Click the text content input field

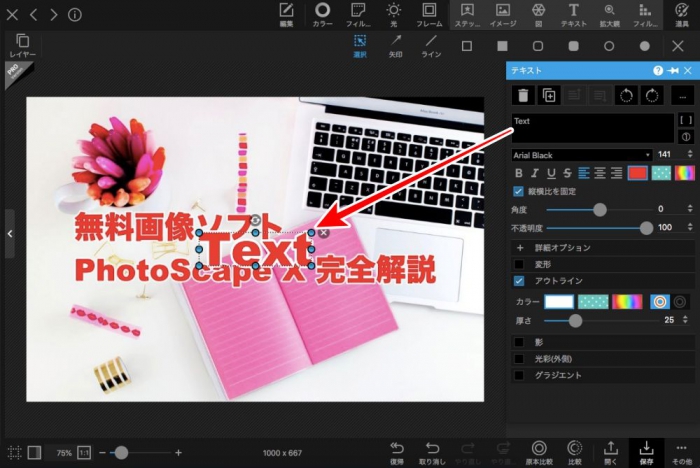click(592, 128)
